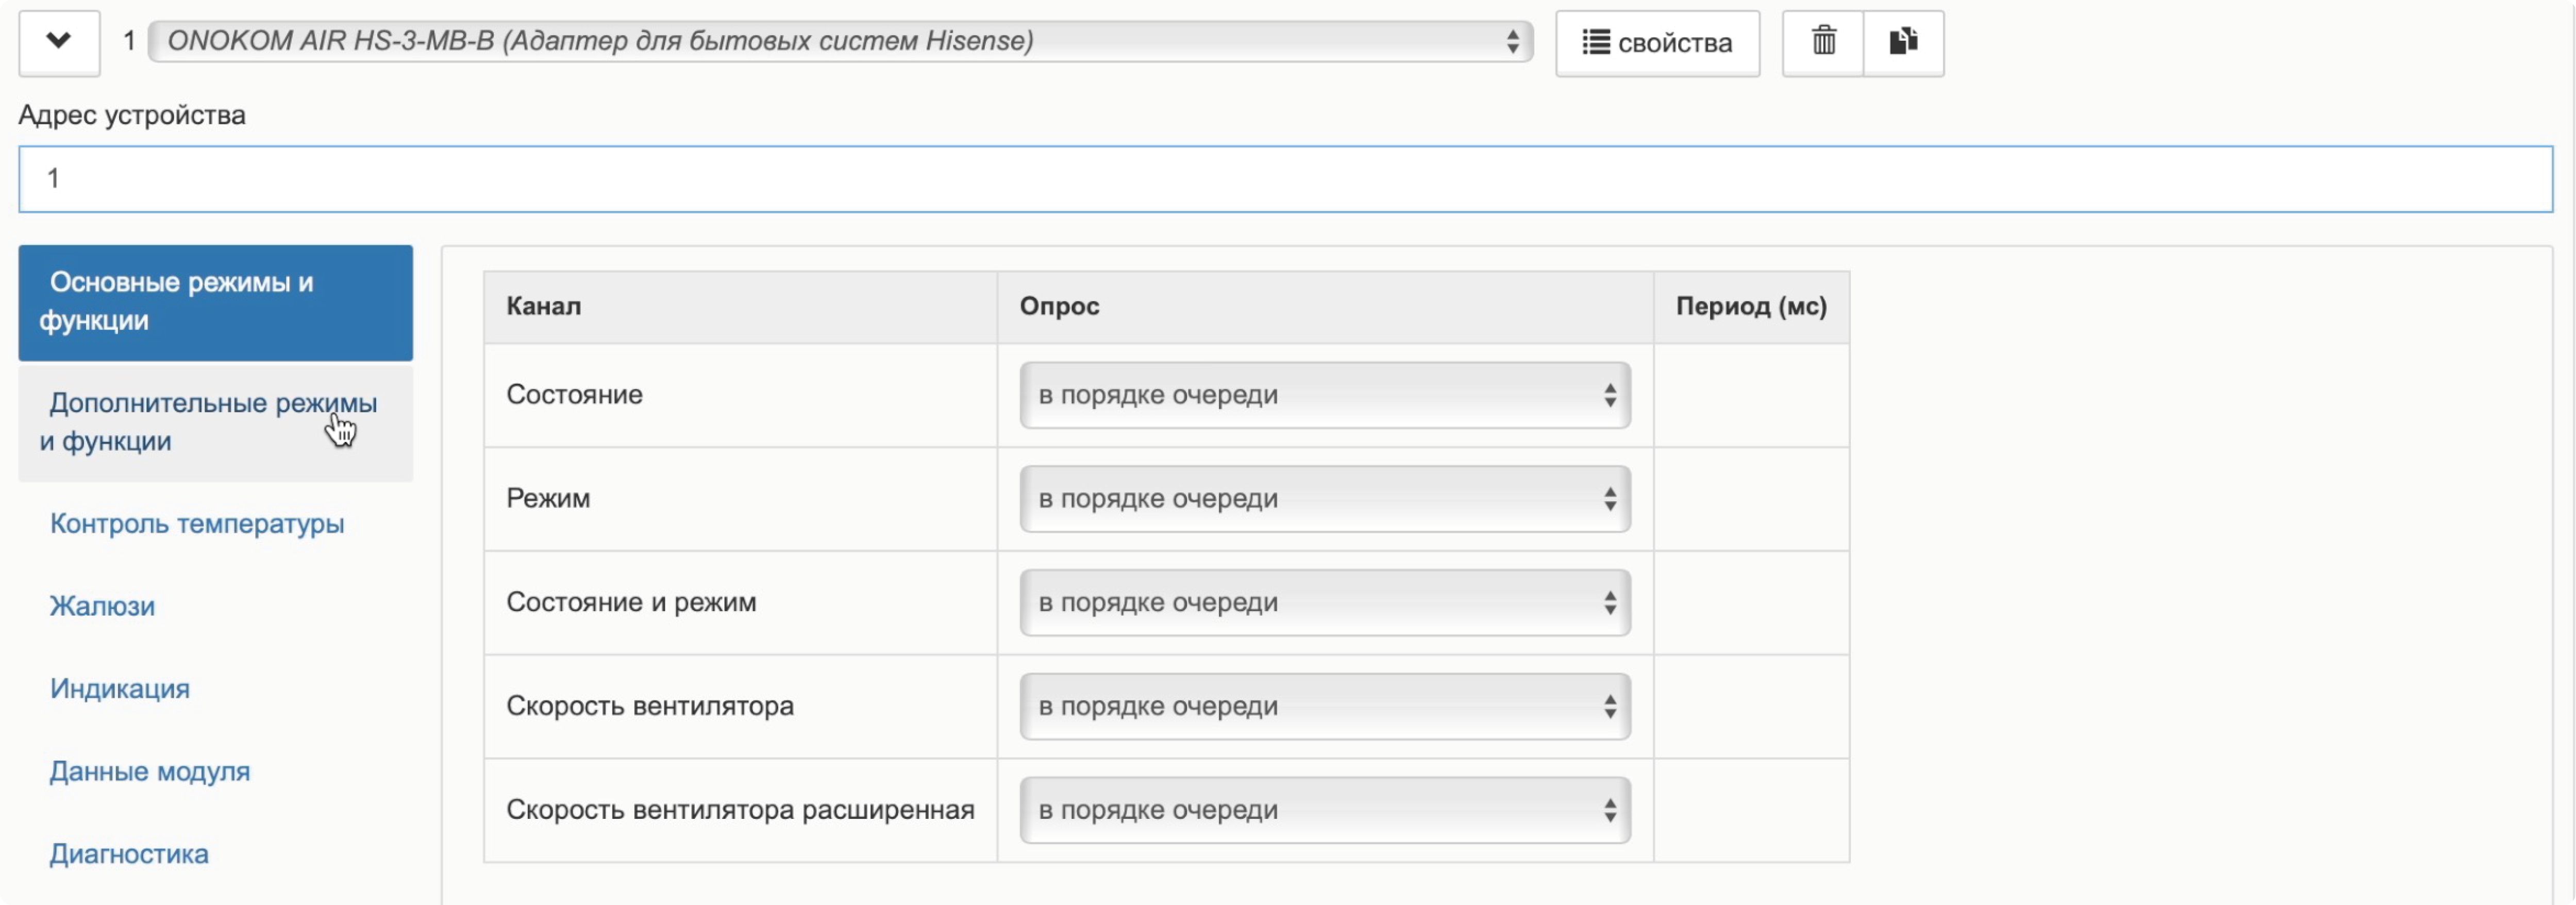The image size is (2576, 905).
Task: Open polling dropdown for Скорость вентилятора
Action: tap(1324, 706)
